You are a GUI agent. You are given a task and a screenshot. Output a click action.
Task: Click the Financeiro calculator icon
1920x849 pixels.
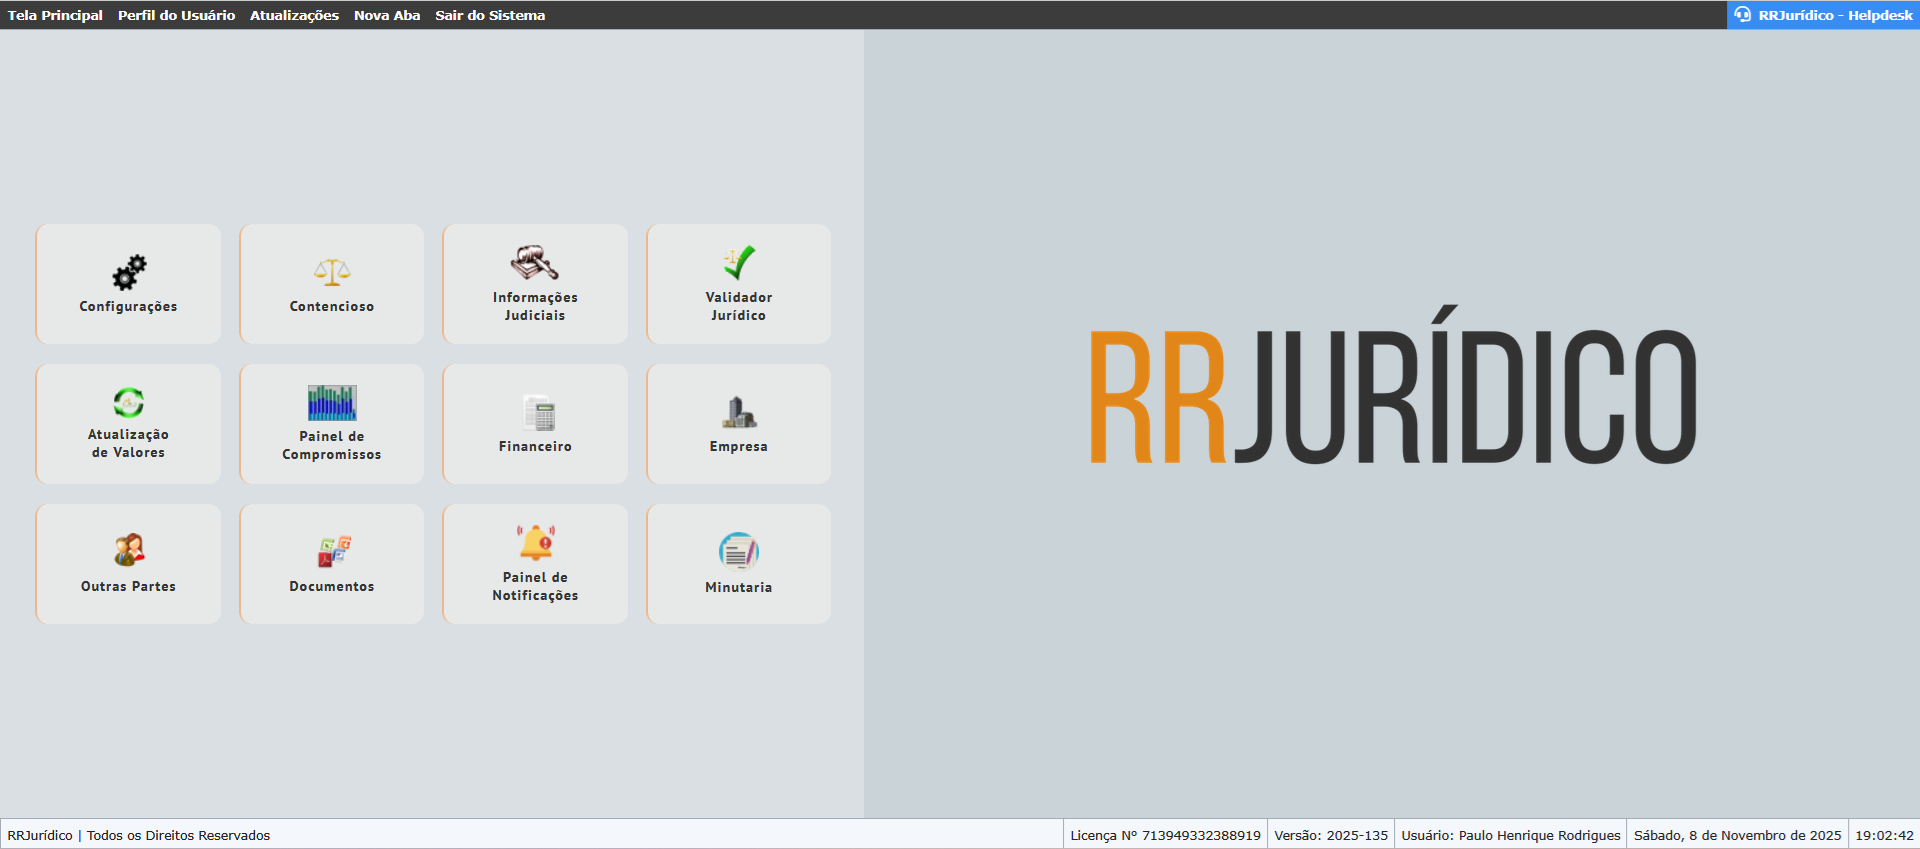[x=539, y=412]
